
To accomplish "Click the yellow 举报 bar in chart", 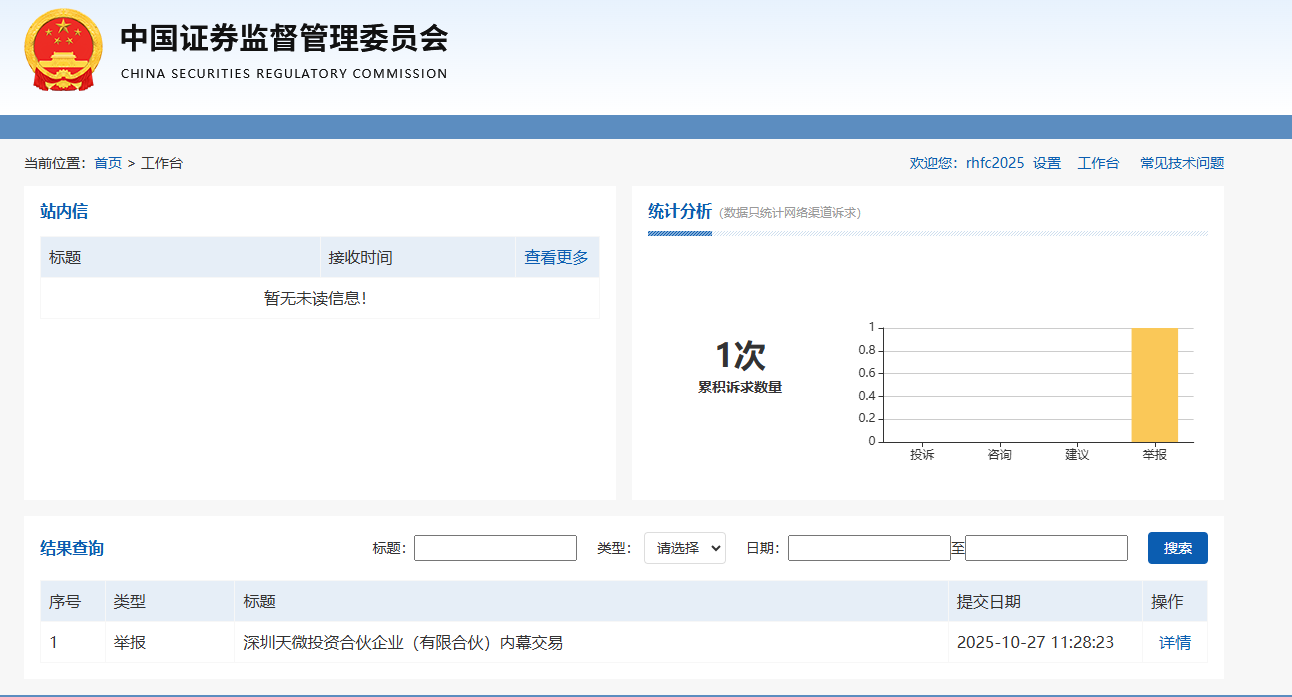I will [x=1155, y=385].
